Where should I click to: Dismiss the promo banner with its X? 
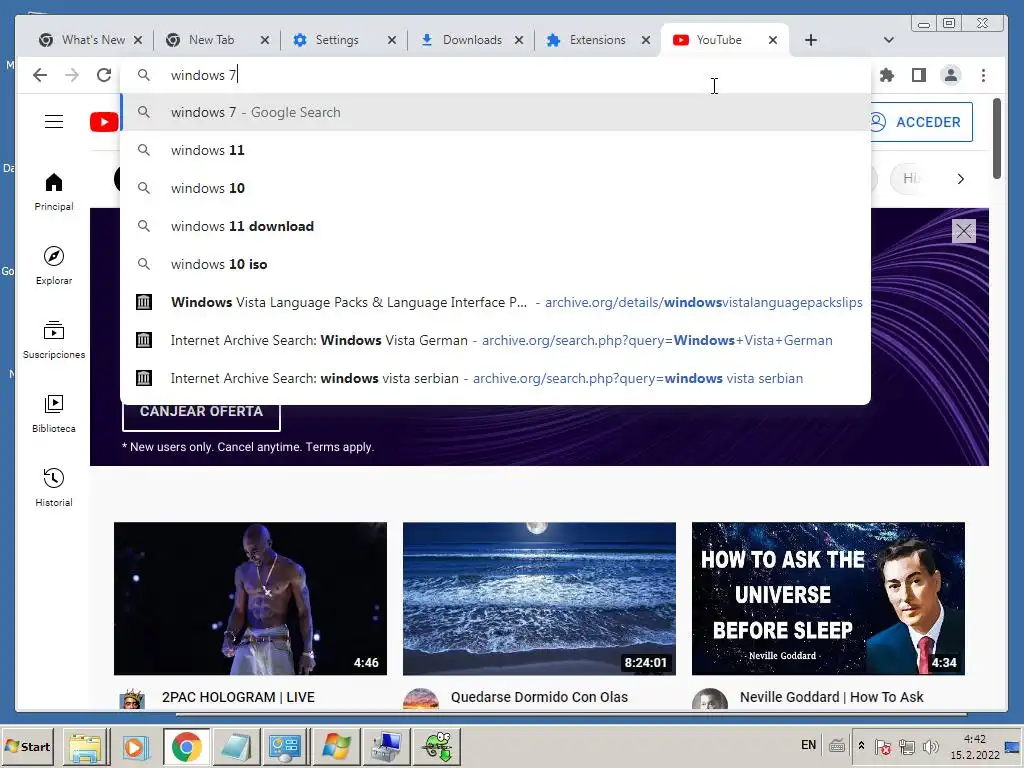(x=964, y=231)
